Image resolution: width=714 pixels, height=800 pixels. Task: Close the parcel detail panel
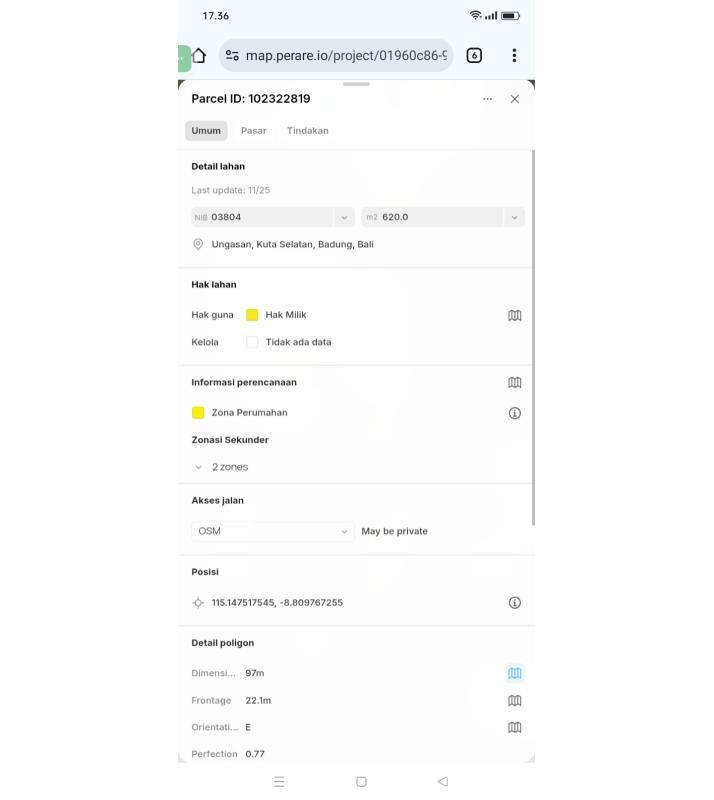click(x=514, y=99)
